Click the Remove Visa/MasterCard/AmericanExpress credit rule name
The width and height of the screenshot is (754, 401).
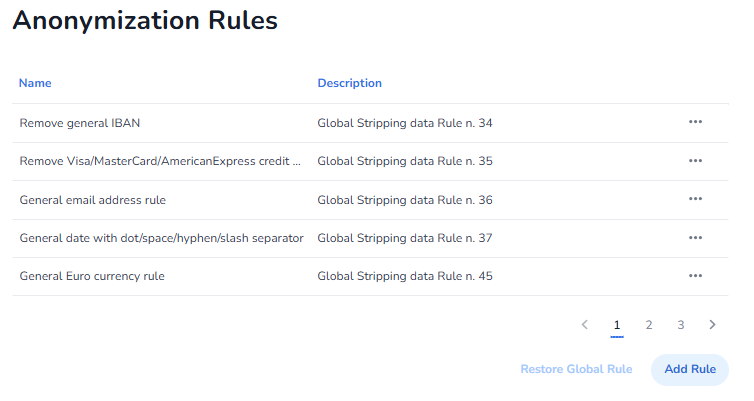point(160,161)
